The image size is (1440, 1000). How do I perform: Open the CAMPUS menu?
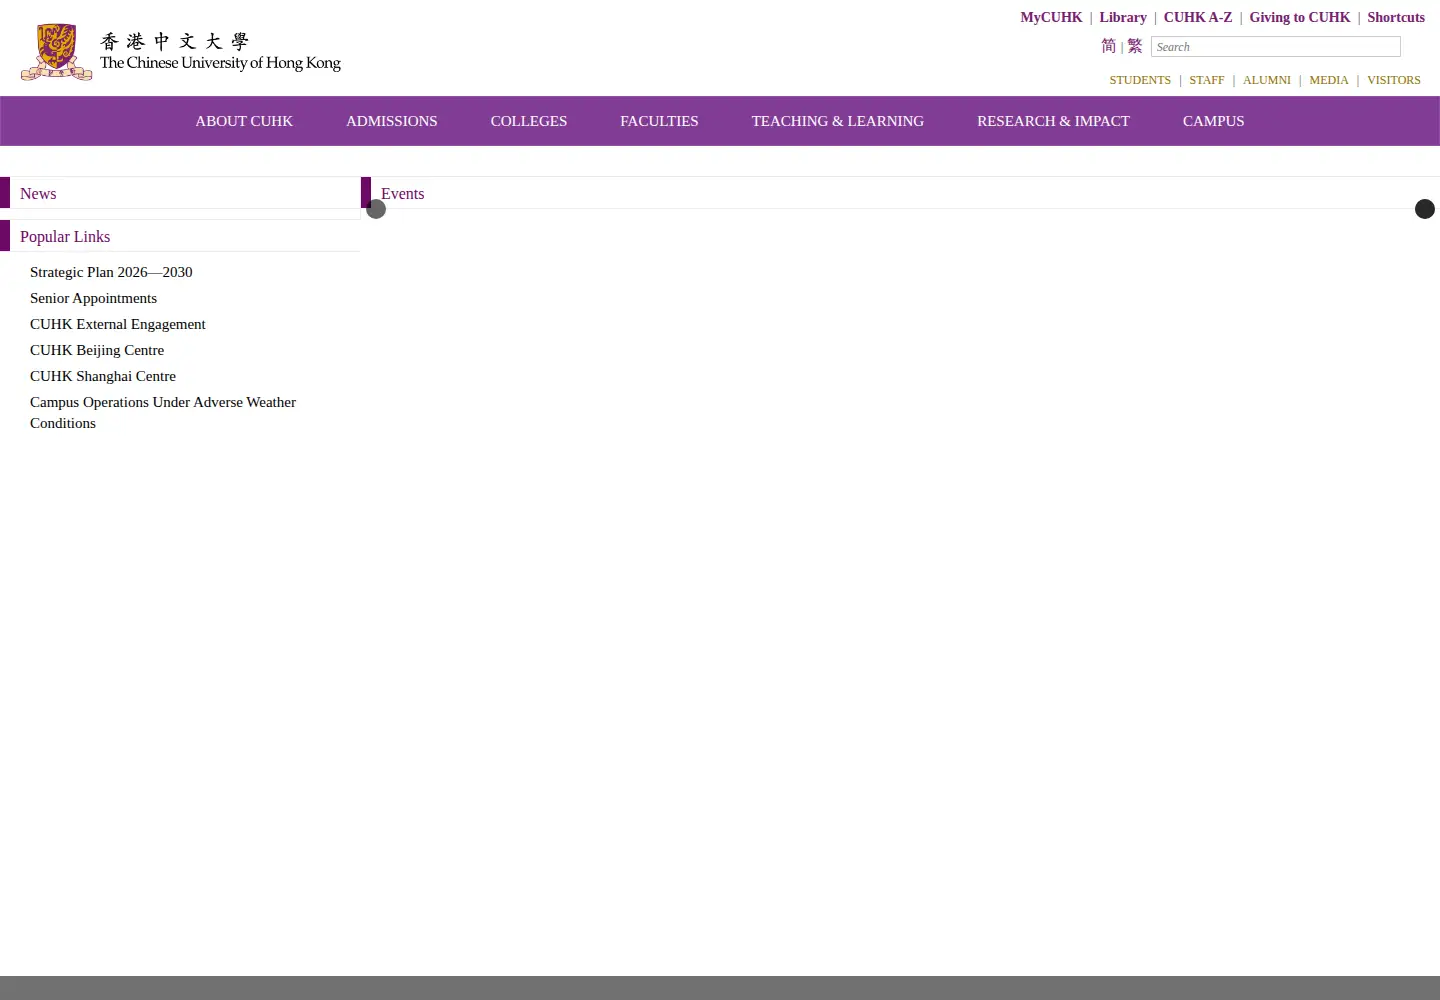[1214, 121]
